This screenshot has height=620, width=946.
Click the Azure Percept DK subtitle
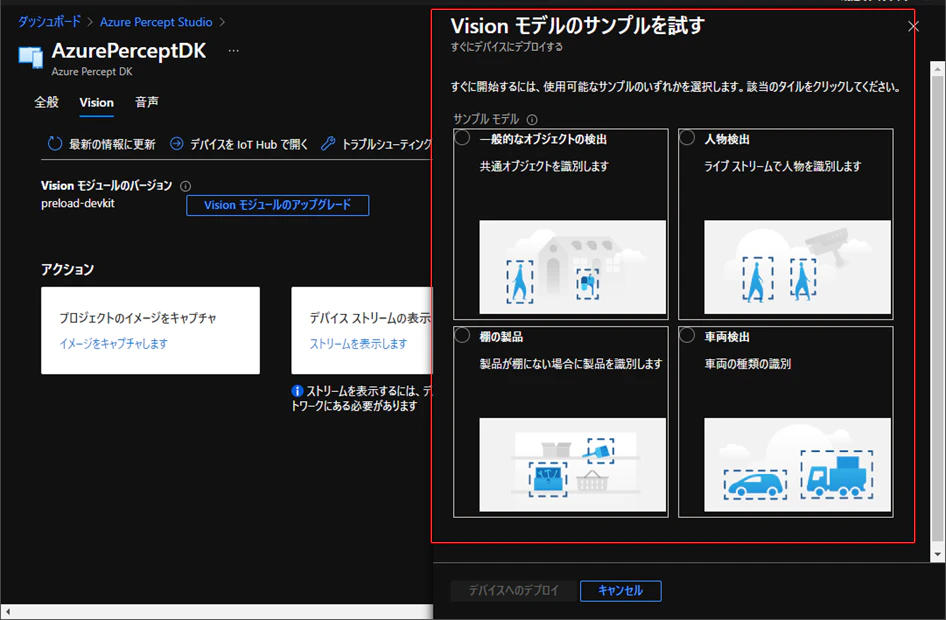click(92, 71)
